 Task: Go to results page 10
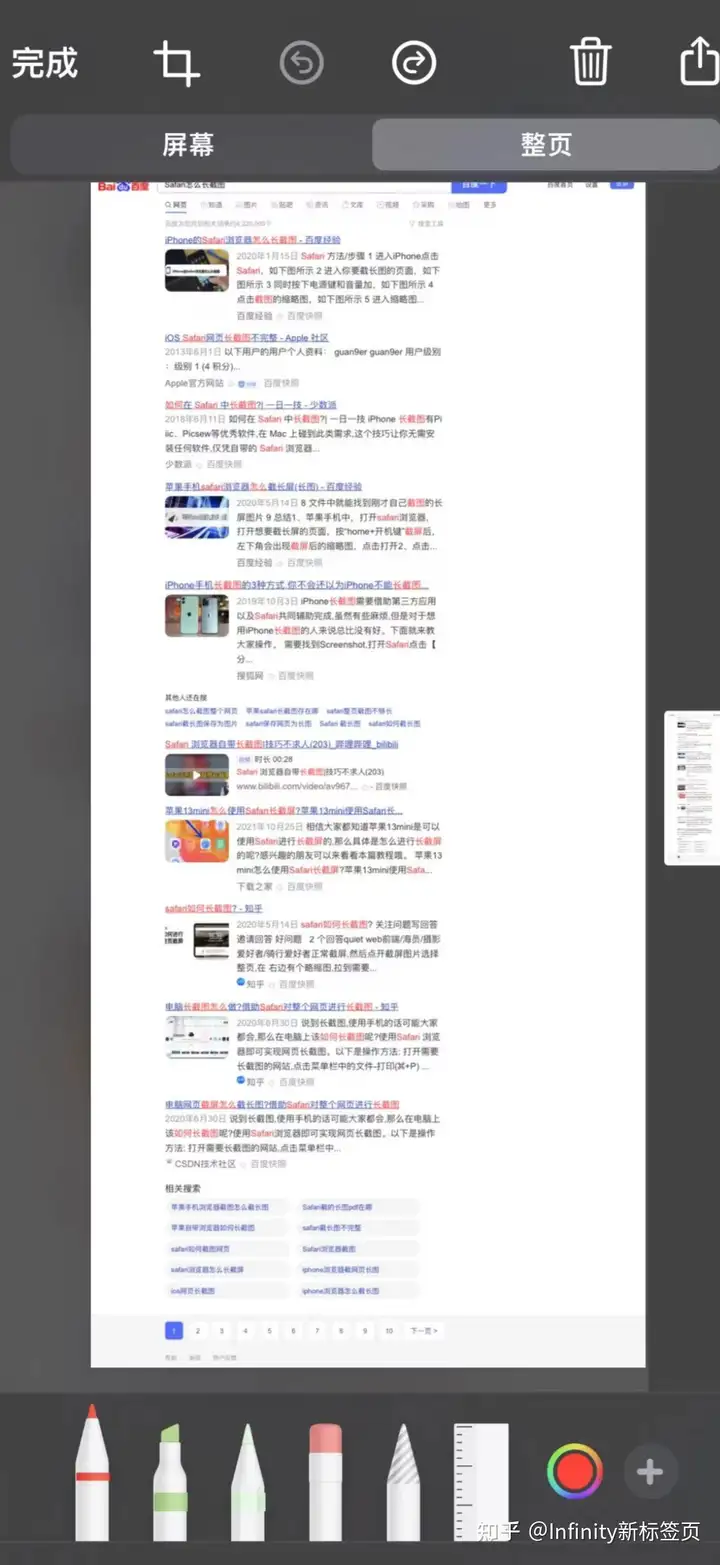point(389,1331)
